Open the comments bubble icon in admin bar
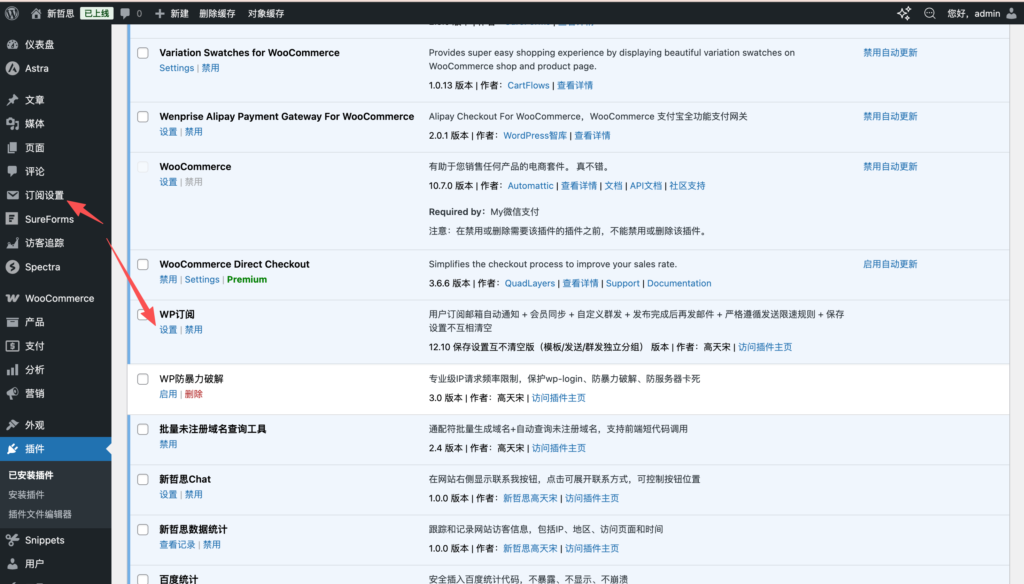The image size is (1024, 584). tap(125, 14)
